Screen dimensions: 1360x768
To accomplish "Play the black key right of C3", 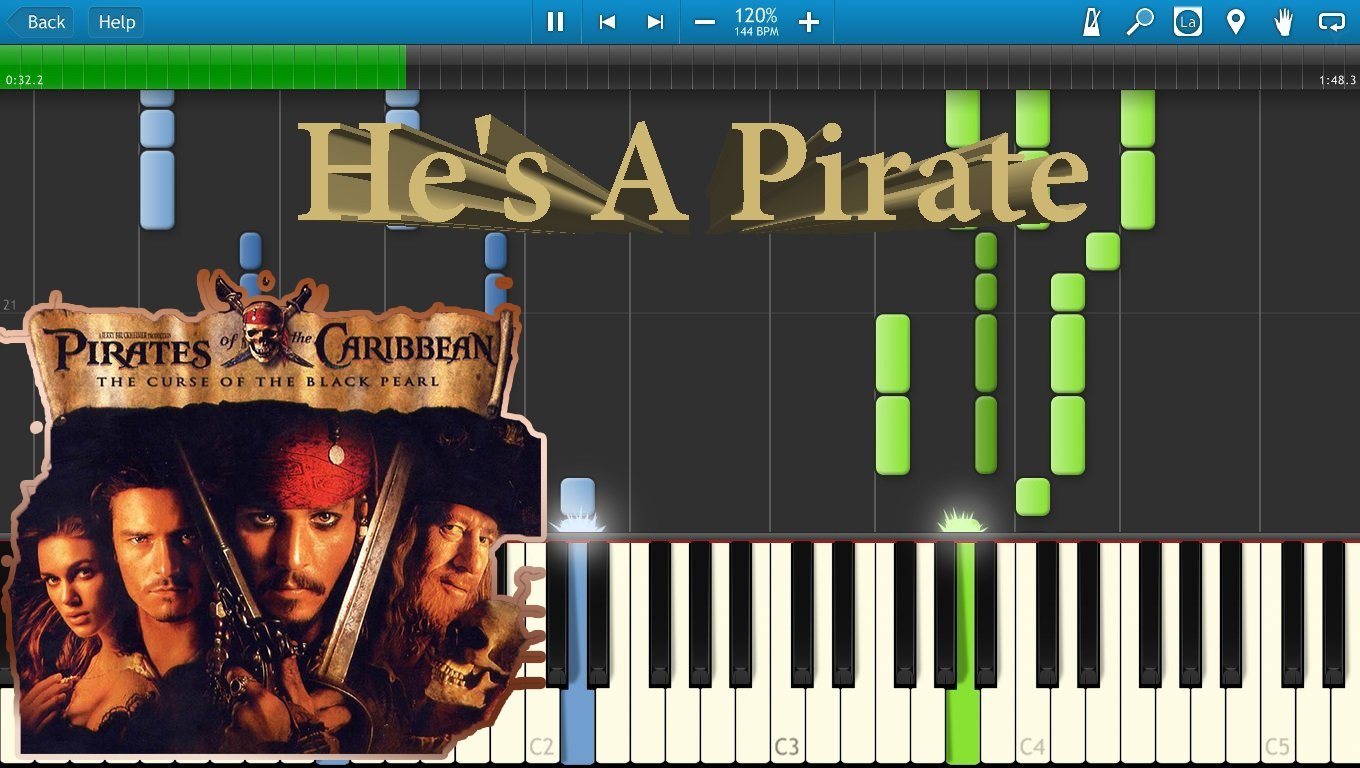I will tap(803, 613).
